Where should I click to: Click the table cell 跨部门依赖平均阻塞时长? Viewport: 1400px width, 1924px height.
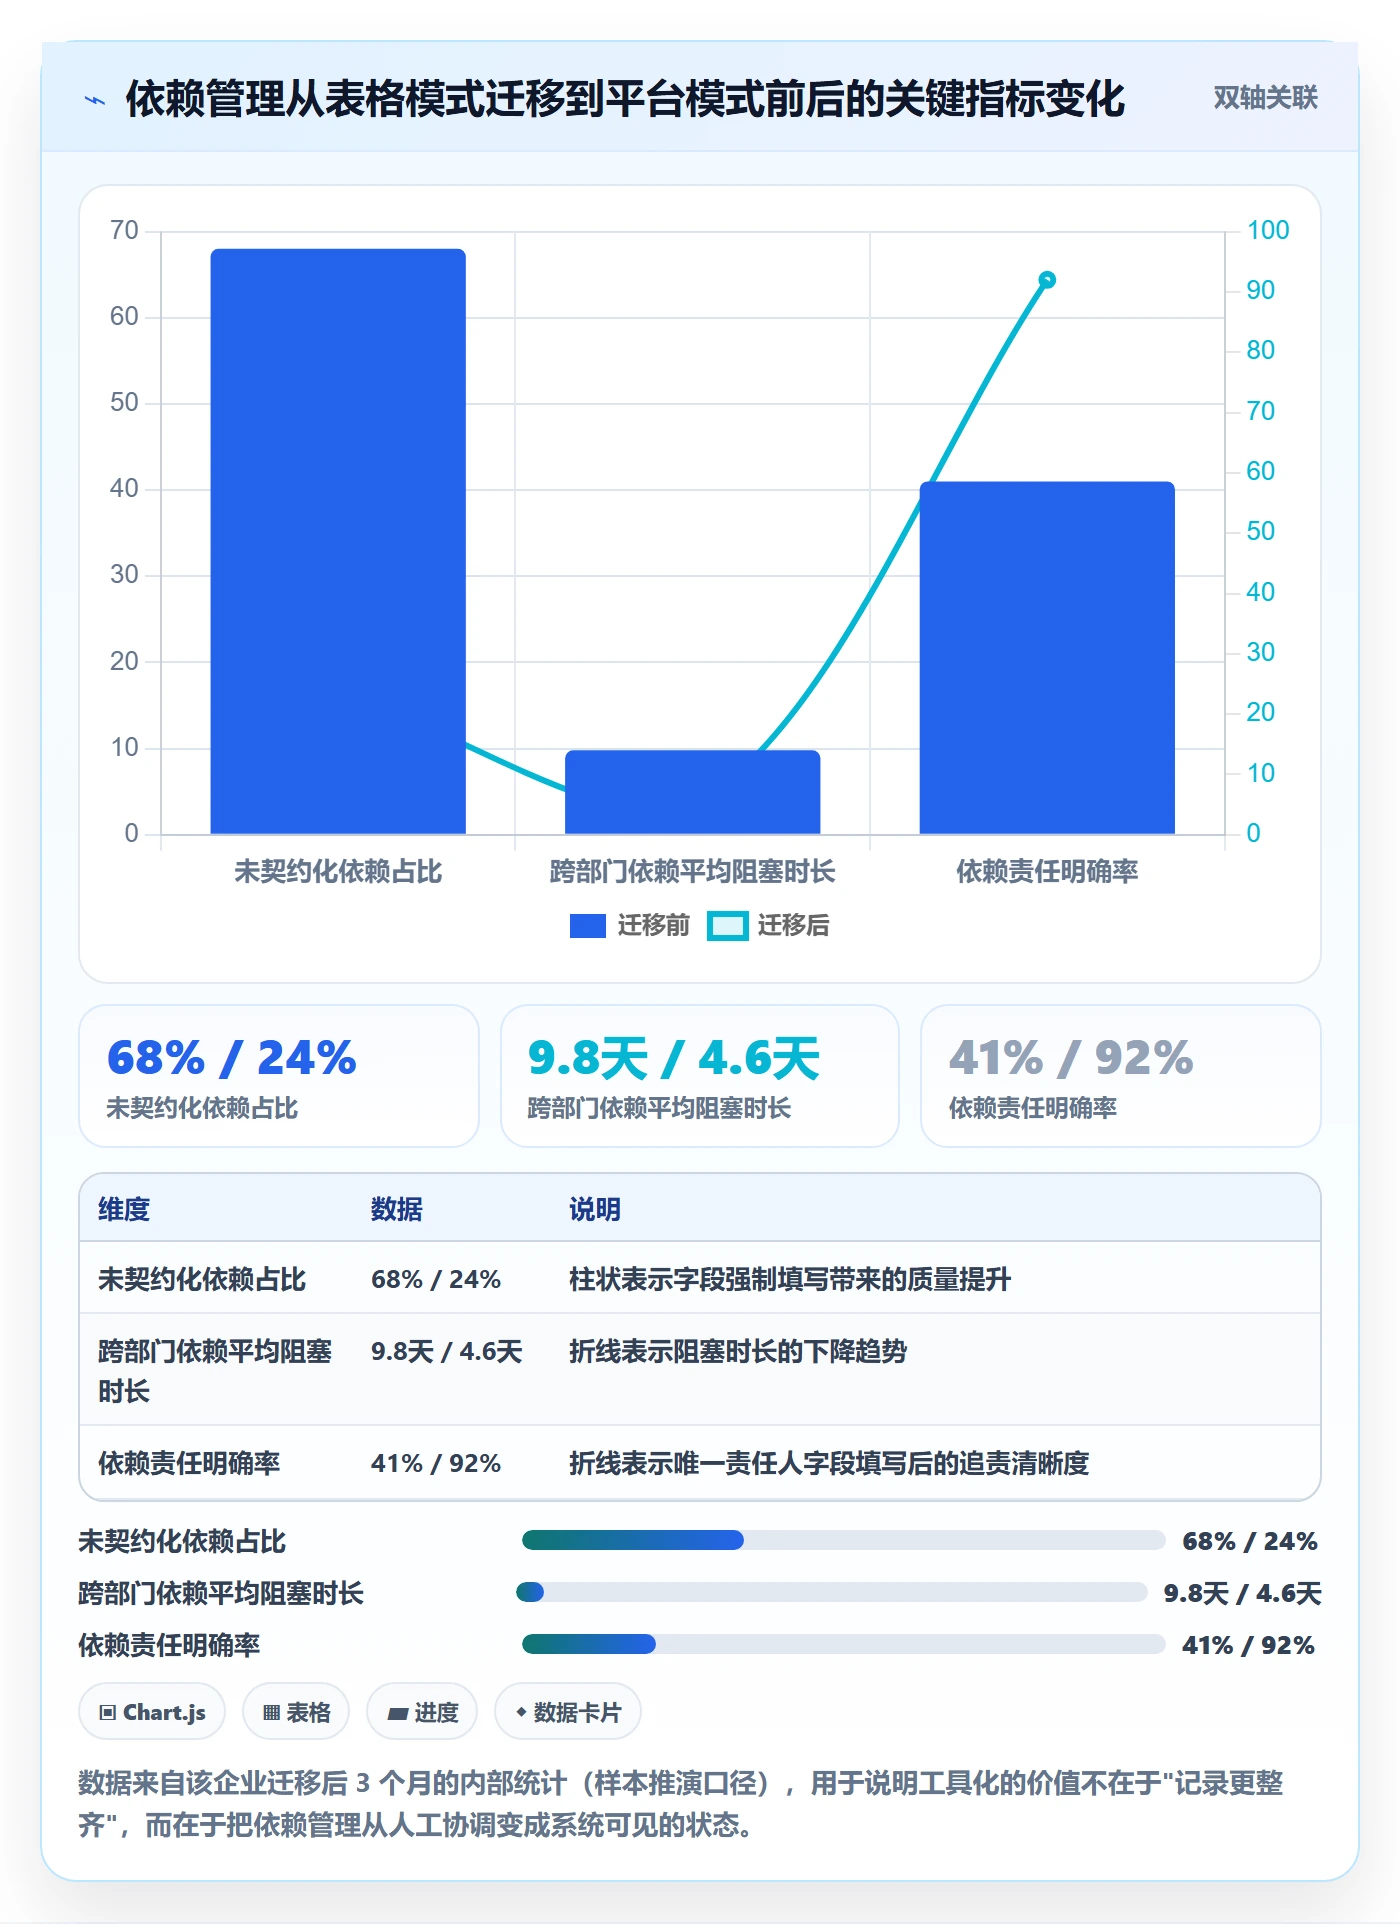click(x=215, y=1371)
